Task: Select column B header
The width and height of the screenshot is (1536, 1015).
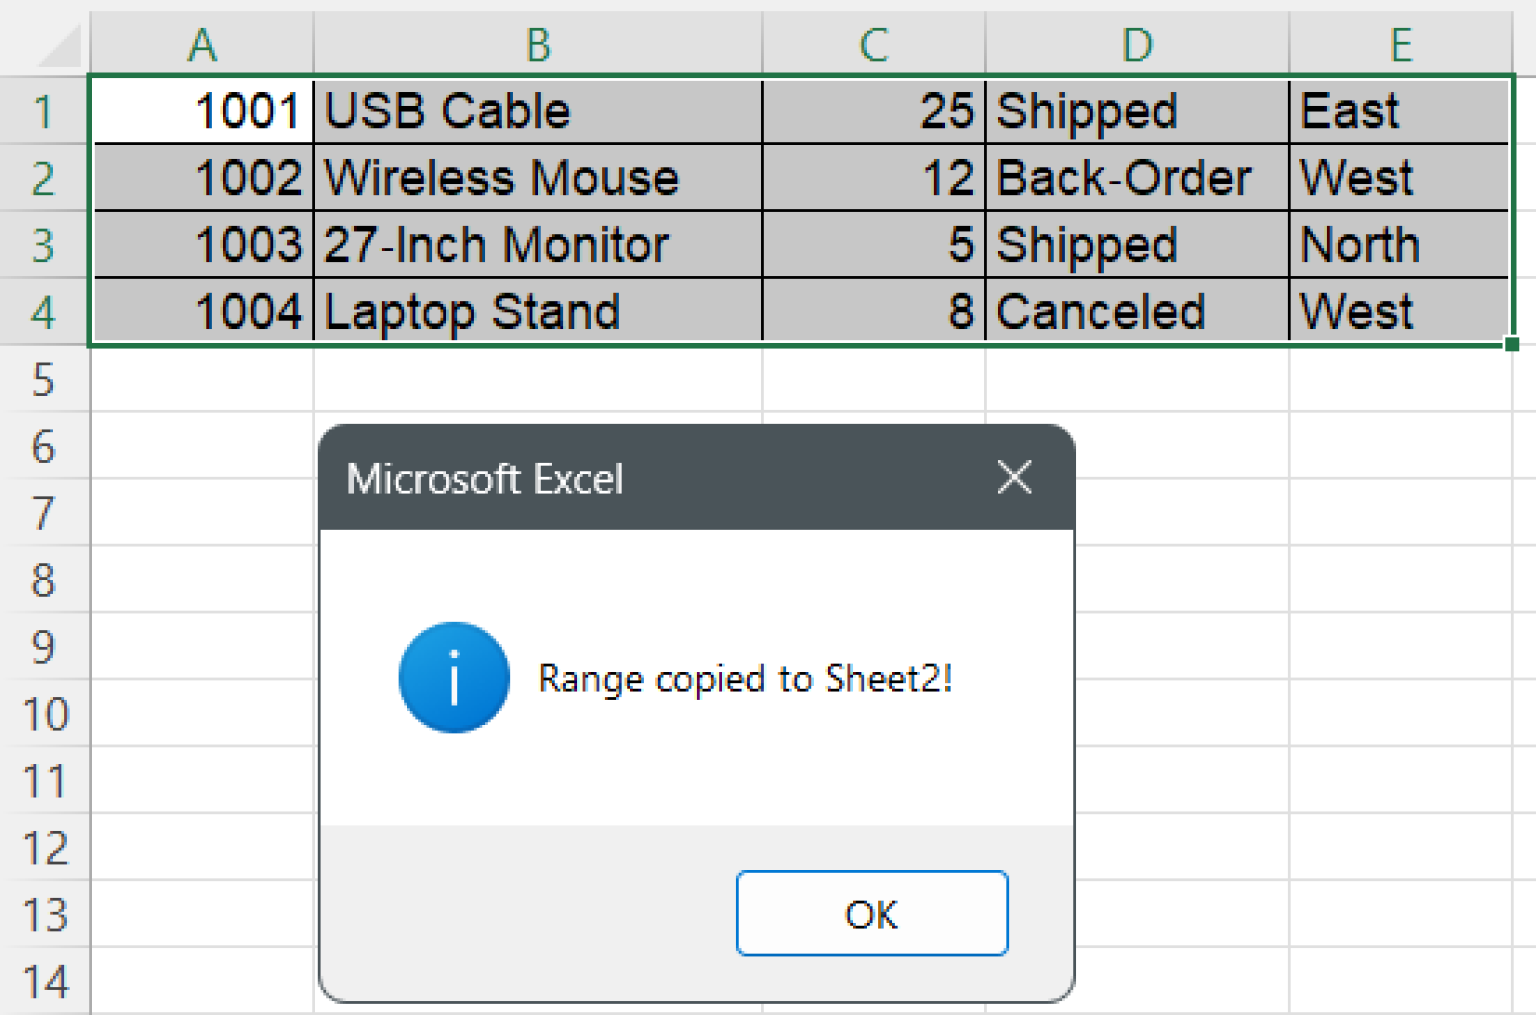Action: pyautogui.click(x=538, y=45)
